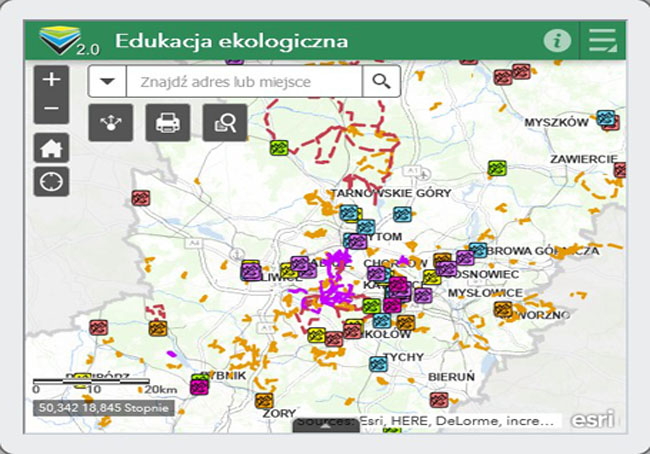Open the share/network tool
This screenshot has width=650, height=454.
point(108,123)
